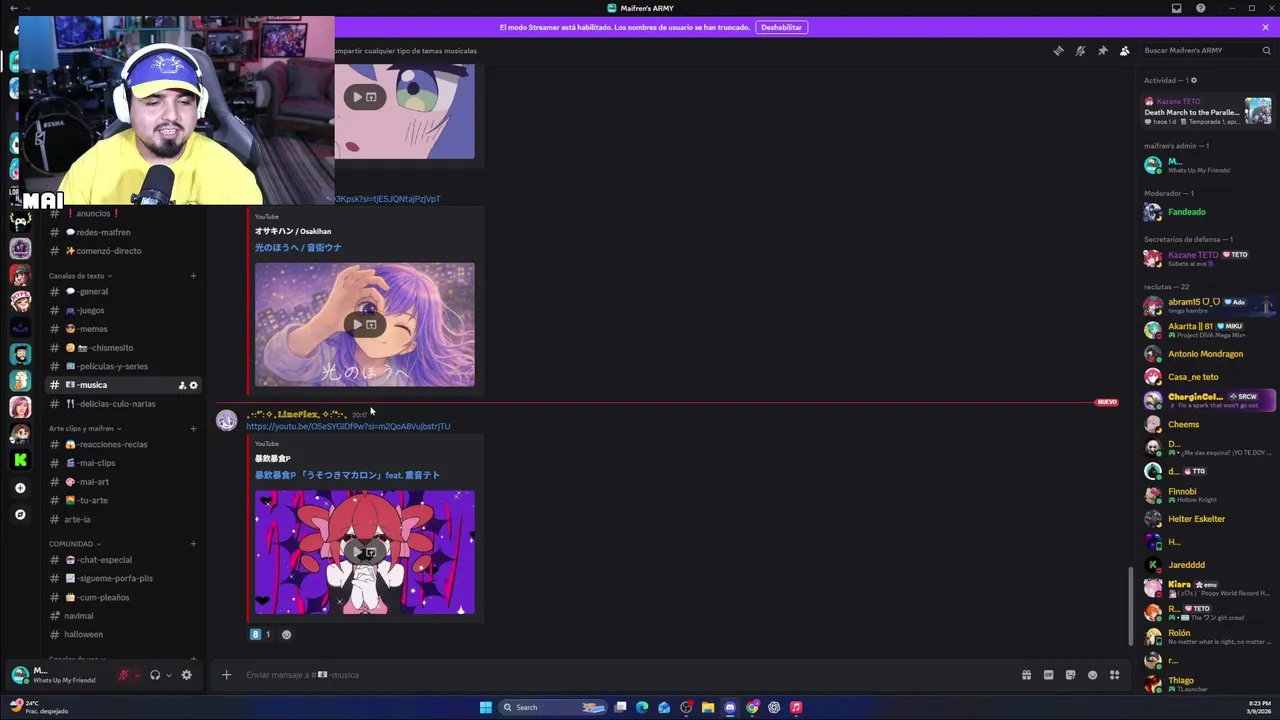Click the plus attach button in message bar
Viewport: 1280px width, 720px height.
pos(226,675)
